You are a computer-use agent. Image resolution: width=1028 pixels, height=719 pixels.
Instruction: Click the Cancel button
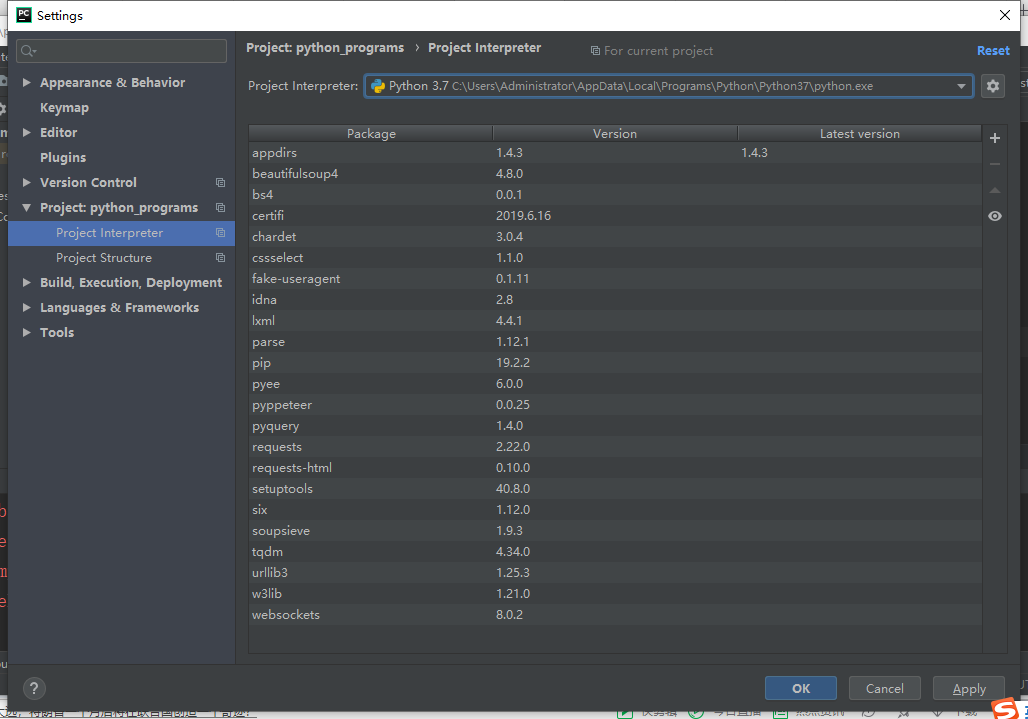point(884,688)
